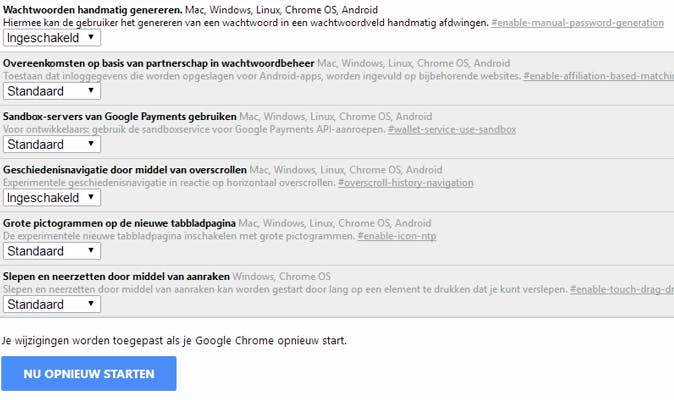This screenshot has width=674, height=400.
Task: Click the Geschiedenisnavigatie door middel van overscrollen title
Action: (123, 170)
